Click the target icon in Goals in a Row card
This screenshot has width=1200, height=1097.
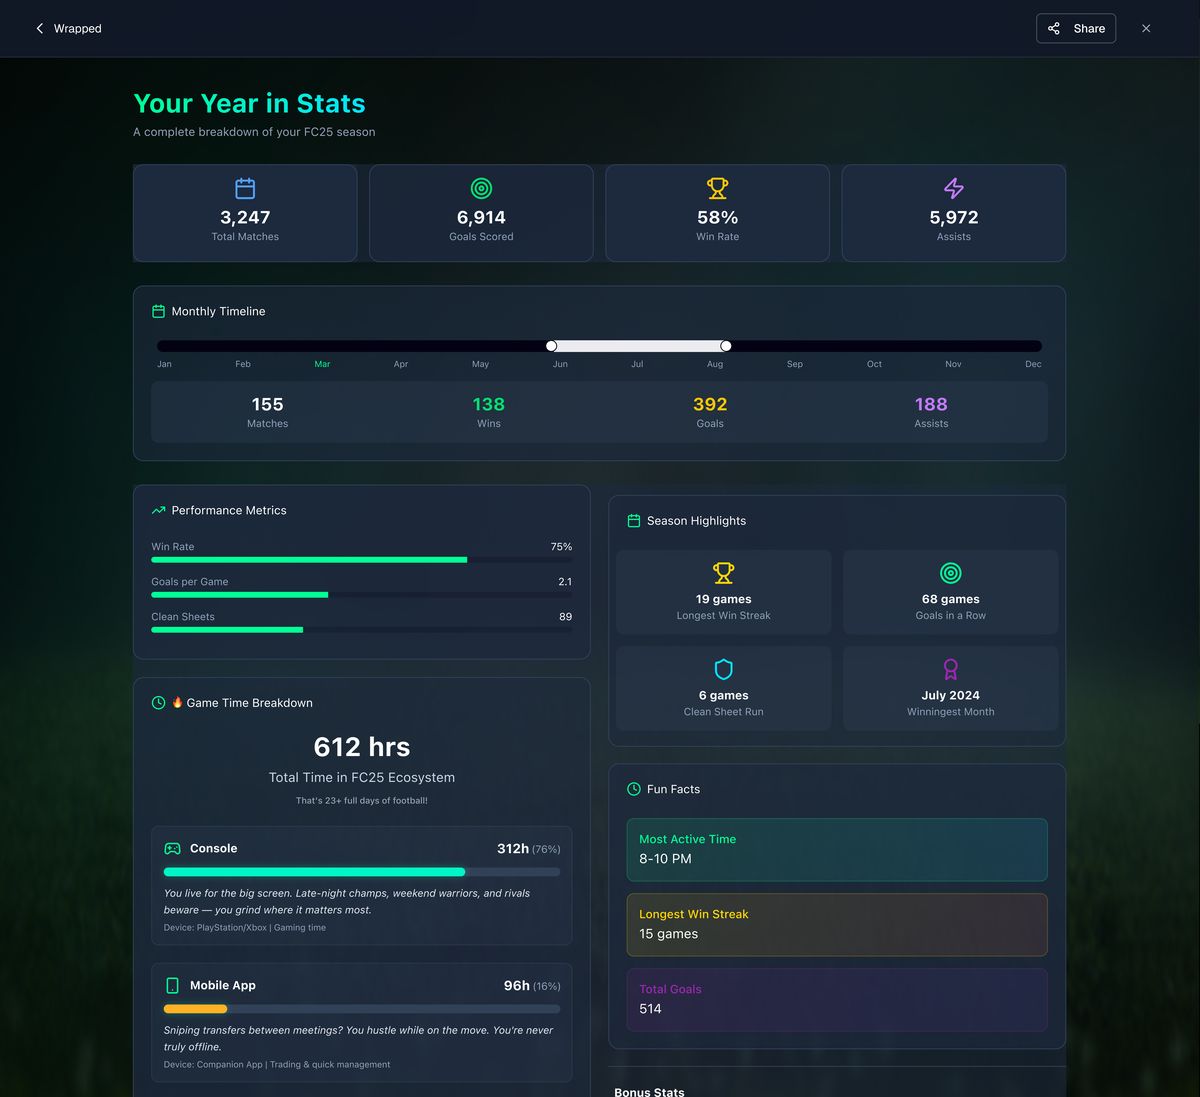tap(951, 573)
